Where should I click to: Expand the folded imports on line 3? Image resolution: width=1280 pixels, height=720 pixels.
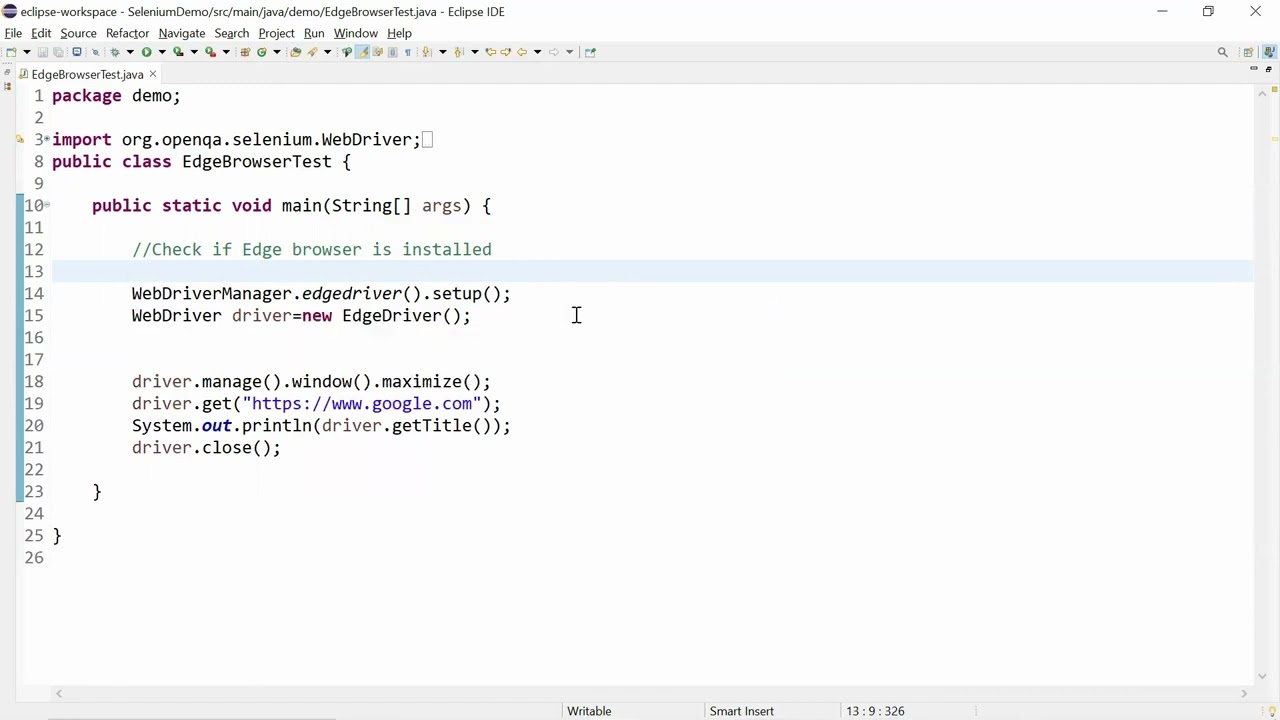(47, 140)
